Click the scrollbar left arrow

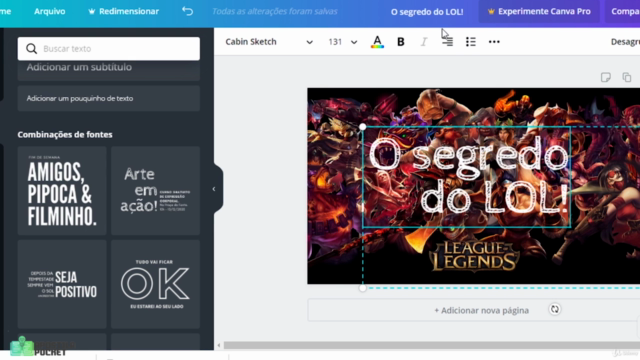click(x=219, y=345)
